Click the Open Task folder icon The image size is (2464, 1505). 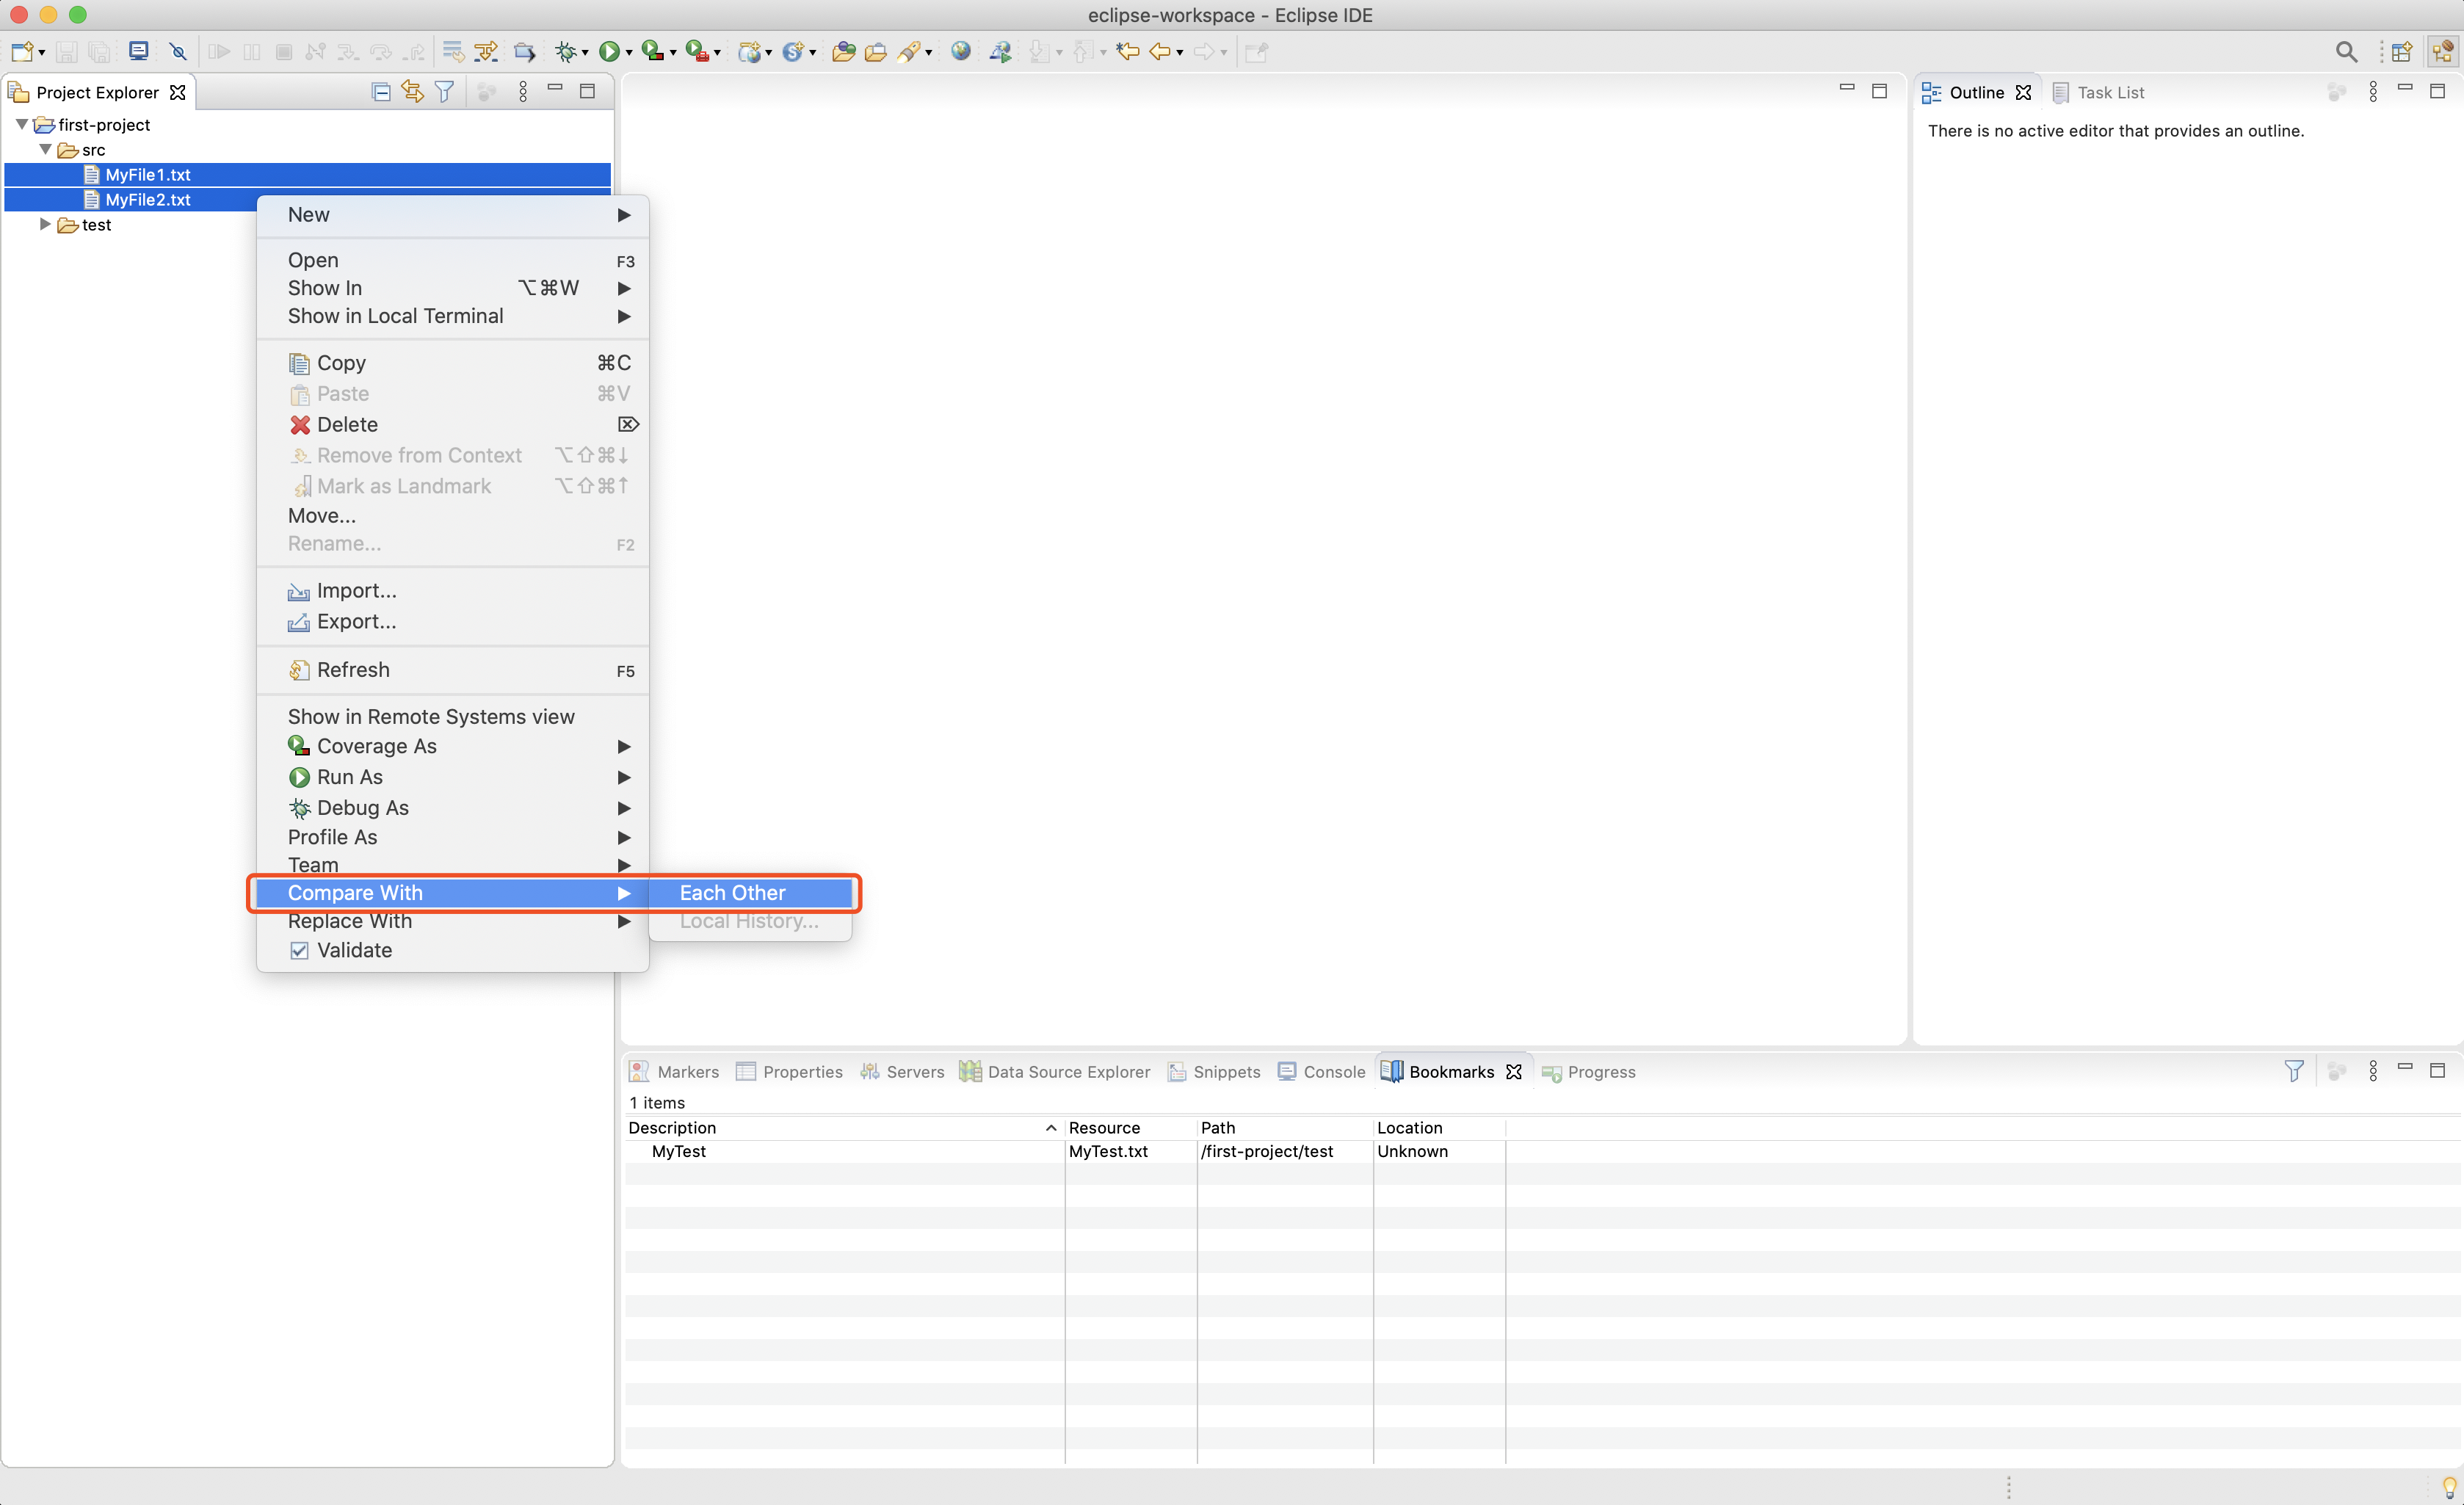click(x=875, y=51)
